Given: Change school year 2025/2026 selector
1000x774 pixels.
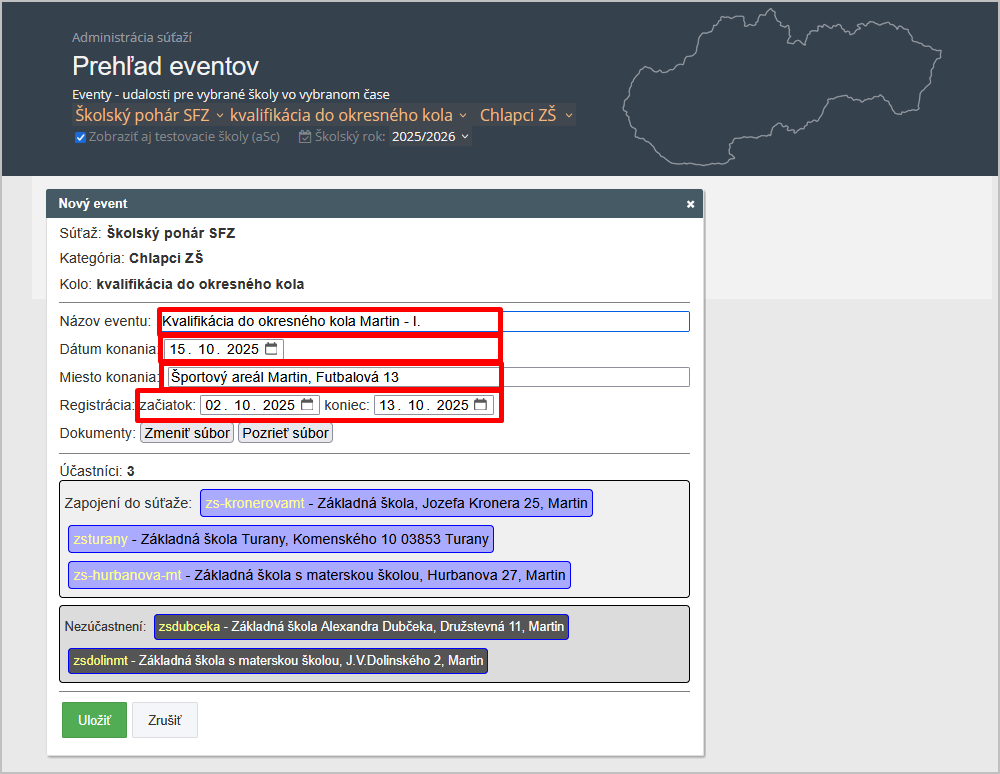Looking at the screenshot, I should 430,137.
